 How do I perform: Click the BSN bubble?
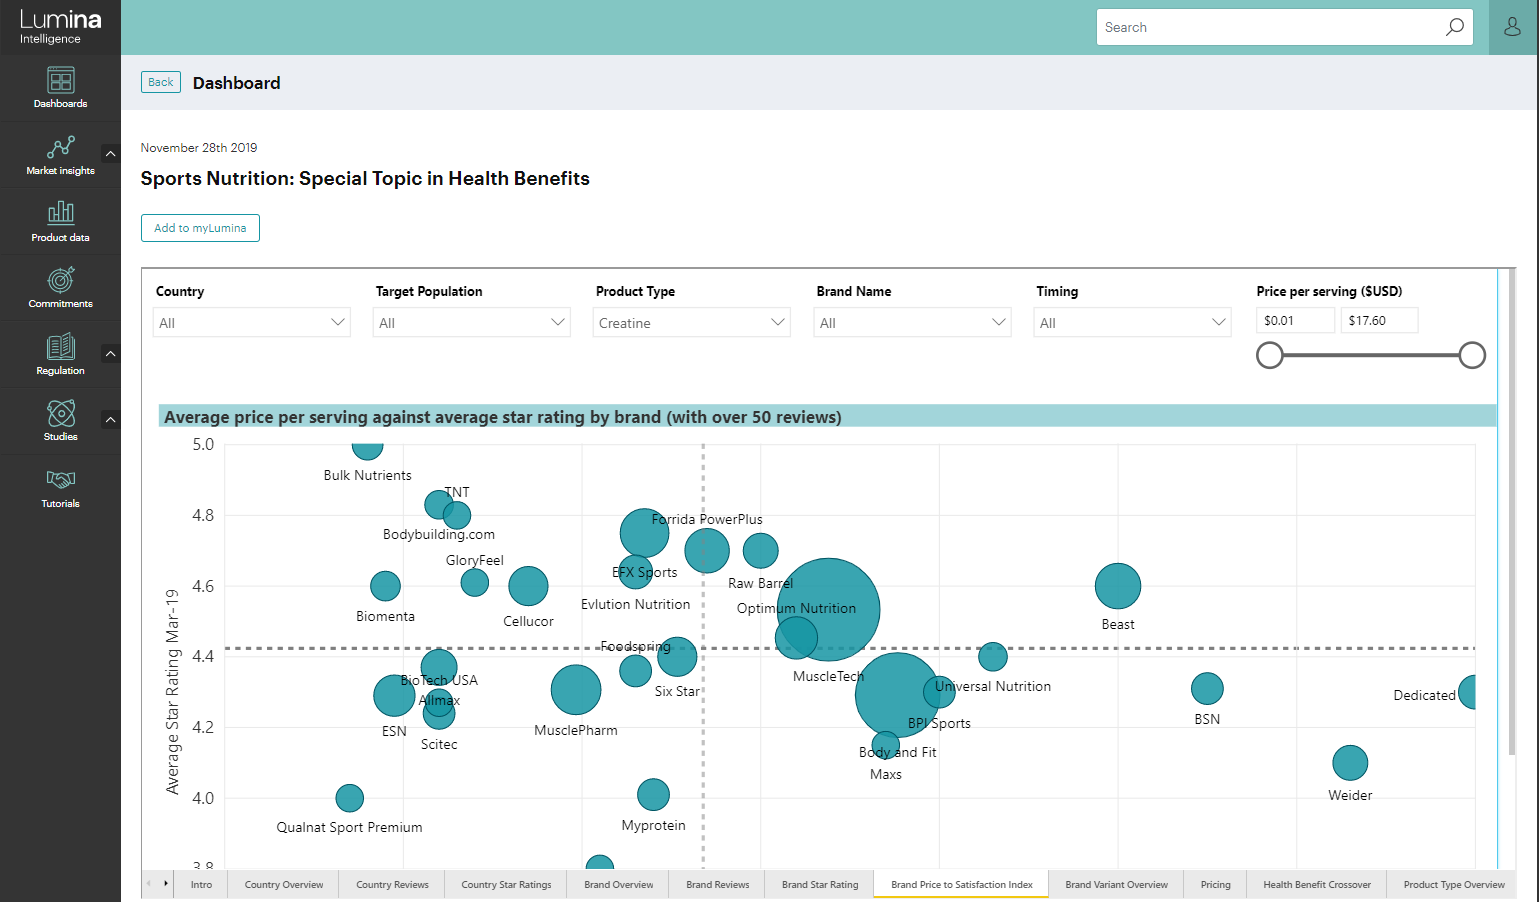click(1207, 688)
